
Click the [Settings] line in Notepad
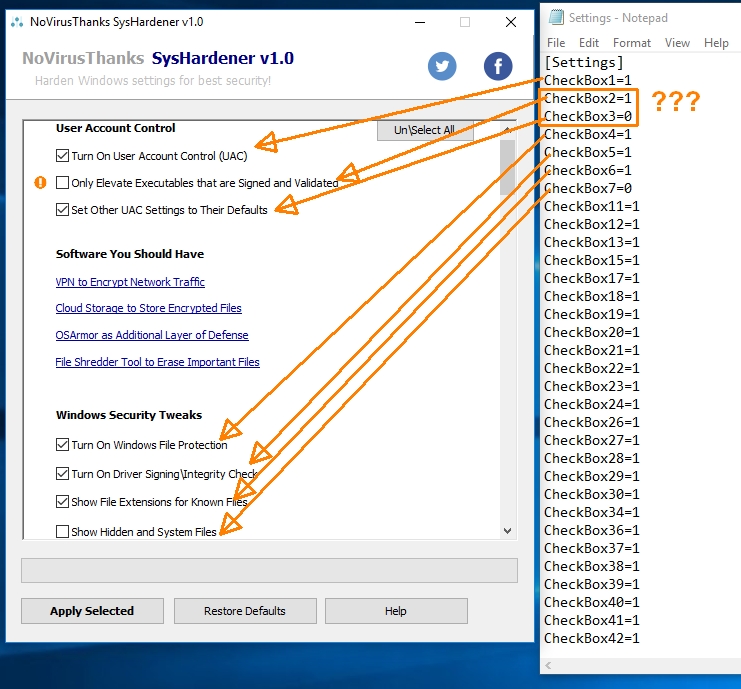[x=584, y=62]
